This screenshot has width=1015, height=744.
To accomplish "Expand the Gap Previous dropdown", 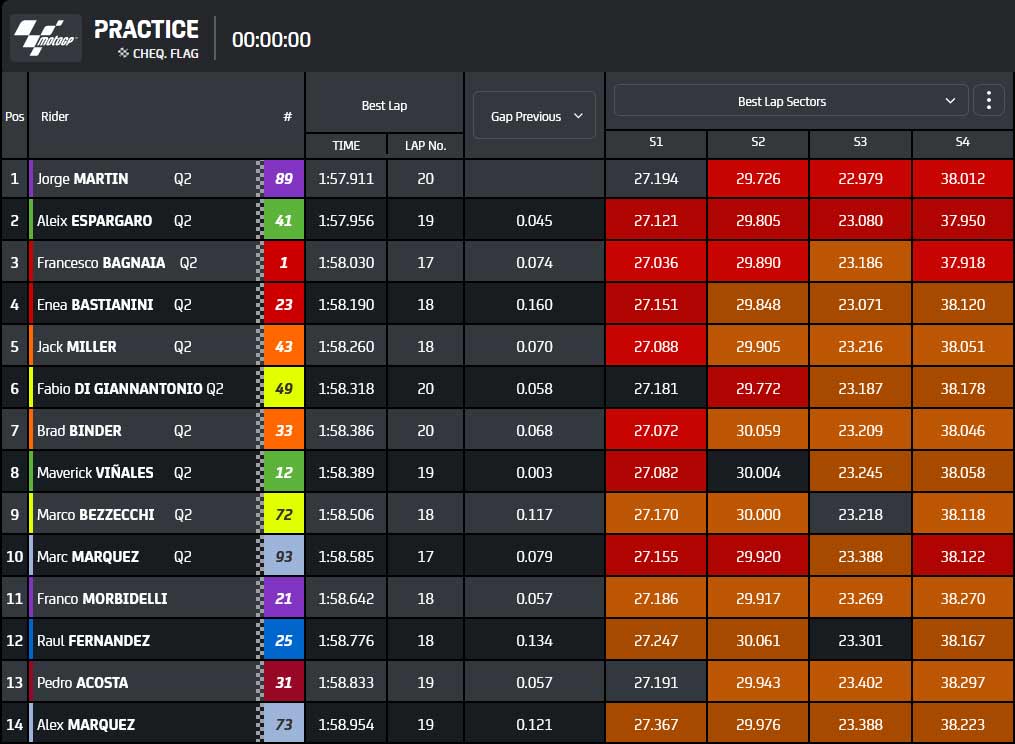I will tap(535, 116).
